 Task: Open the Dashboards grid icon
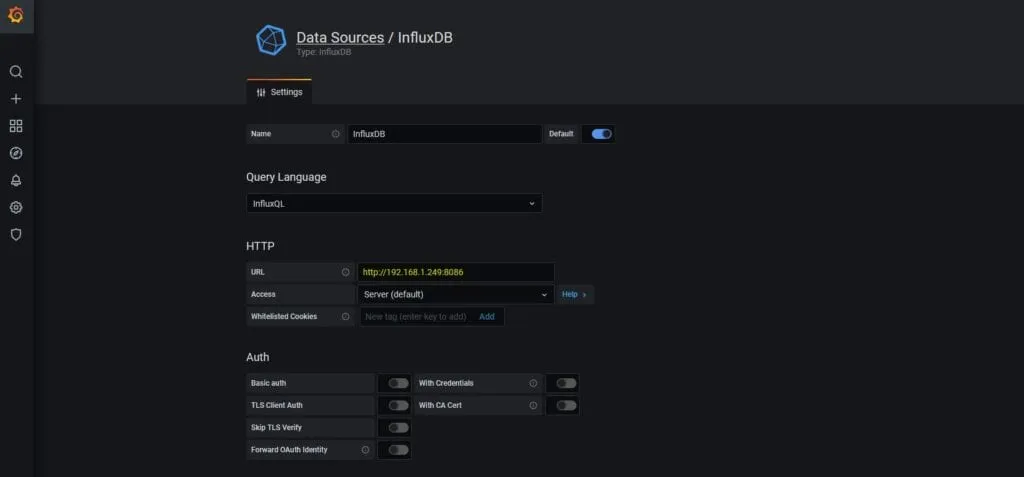click(16, 126)
